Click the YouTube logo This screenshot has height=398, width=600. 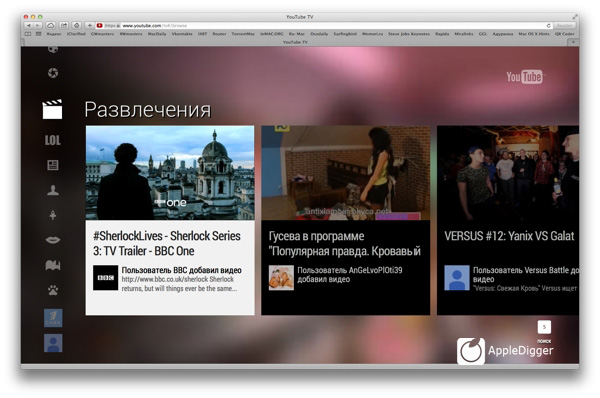pos(525,77)
